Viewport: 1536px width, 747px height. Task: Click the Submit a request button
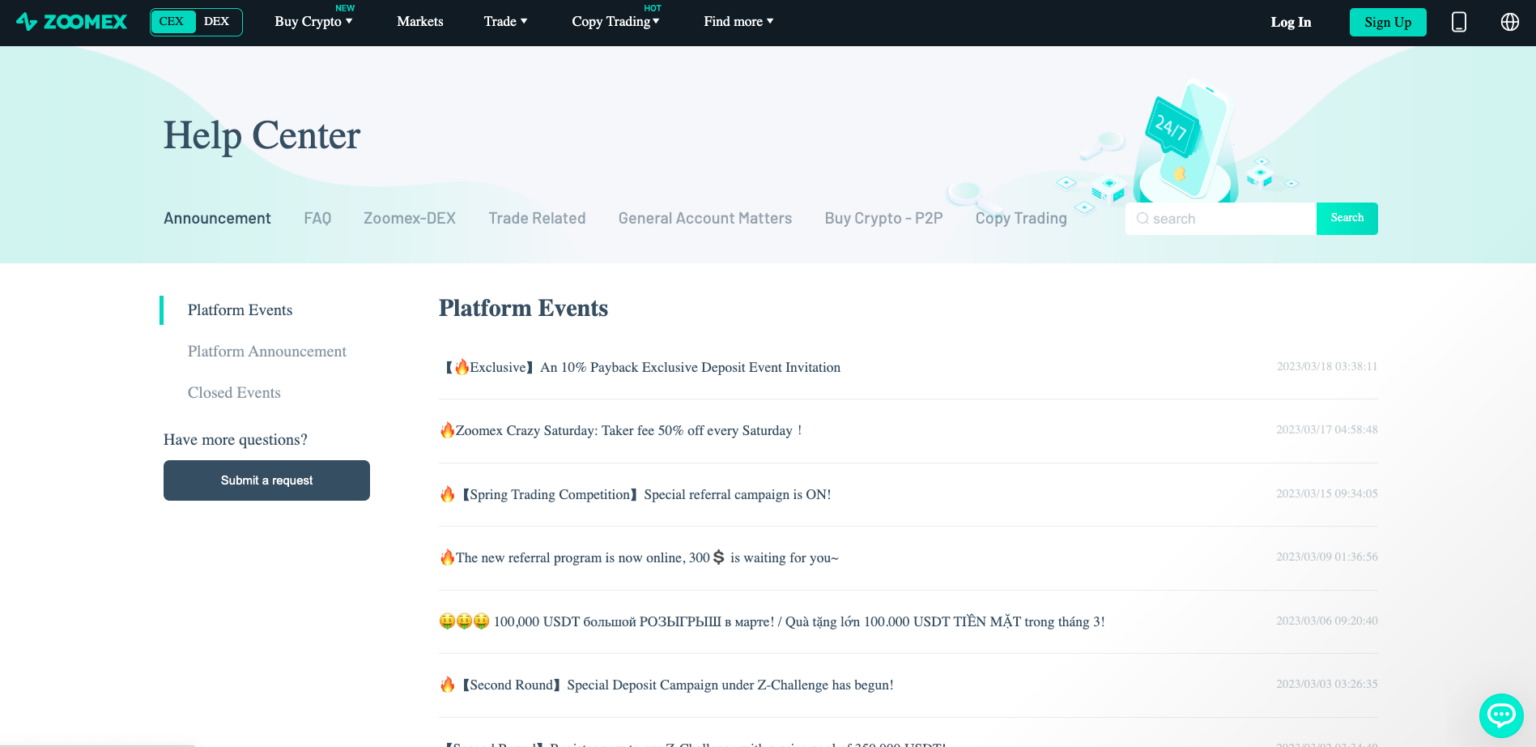[267, 480]
